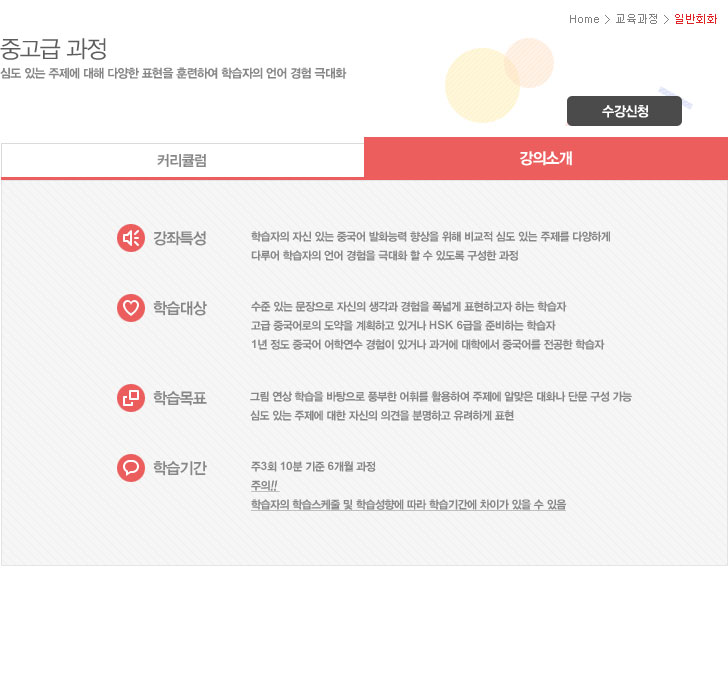
Task: Open 교육과정 in the breadcrumb
Action: (x=637, y=19)
